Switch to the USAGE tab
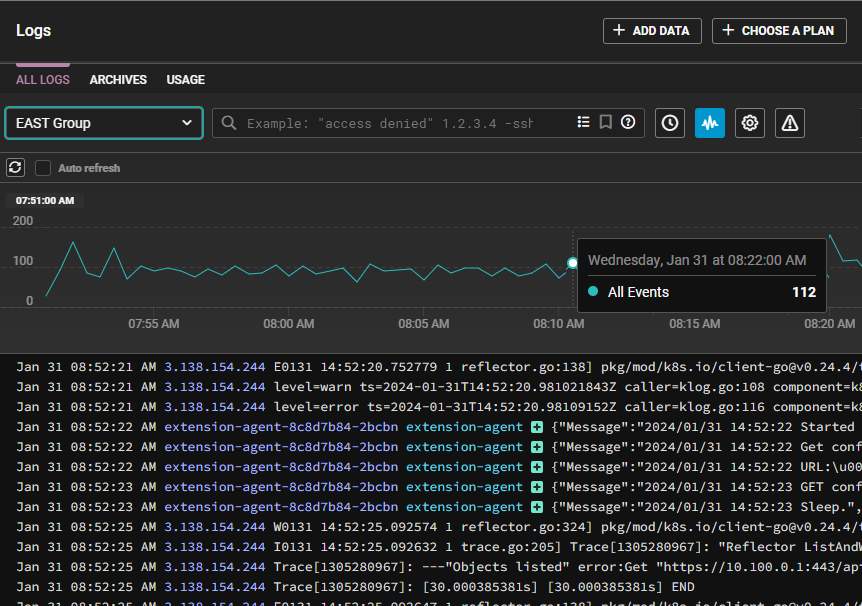This screenshot has height=606, width=862. coord(185,80)
